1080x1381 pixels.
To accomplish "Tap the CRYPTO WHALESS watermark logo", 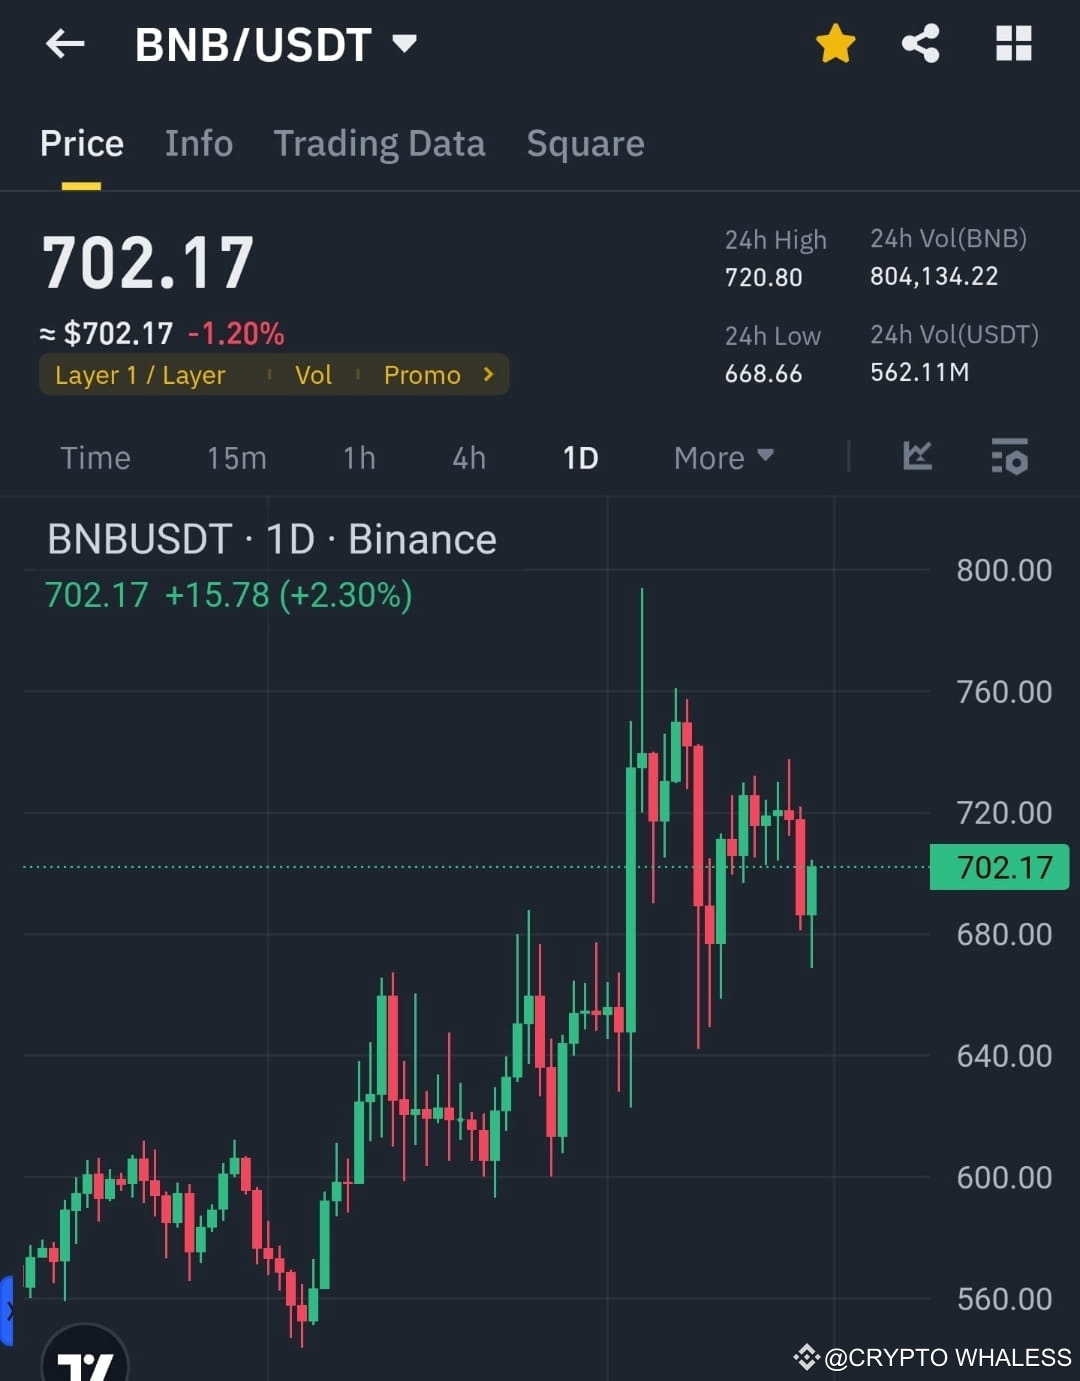I will [806, 1357].
